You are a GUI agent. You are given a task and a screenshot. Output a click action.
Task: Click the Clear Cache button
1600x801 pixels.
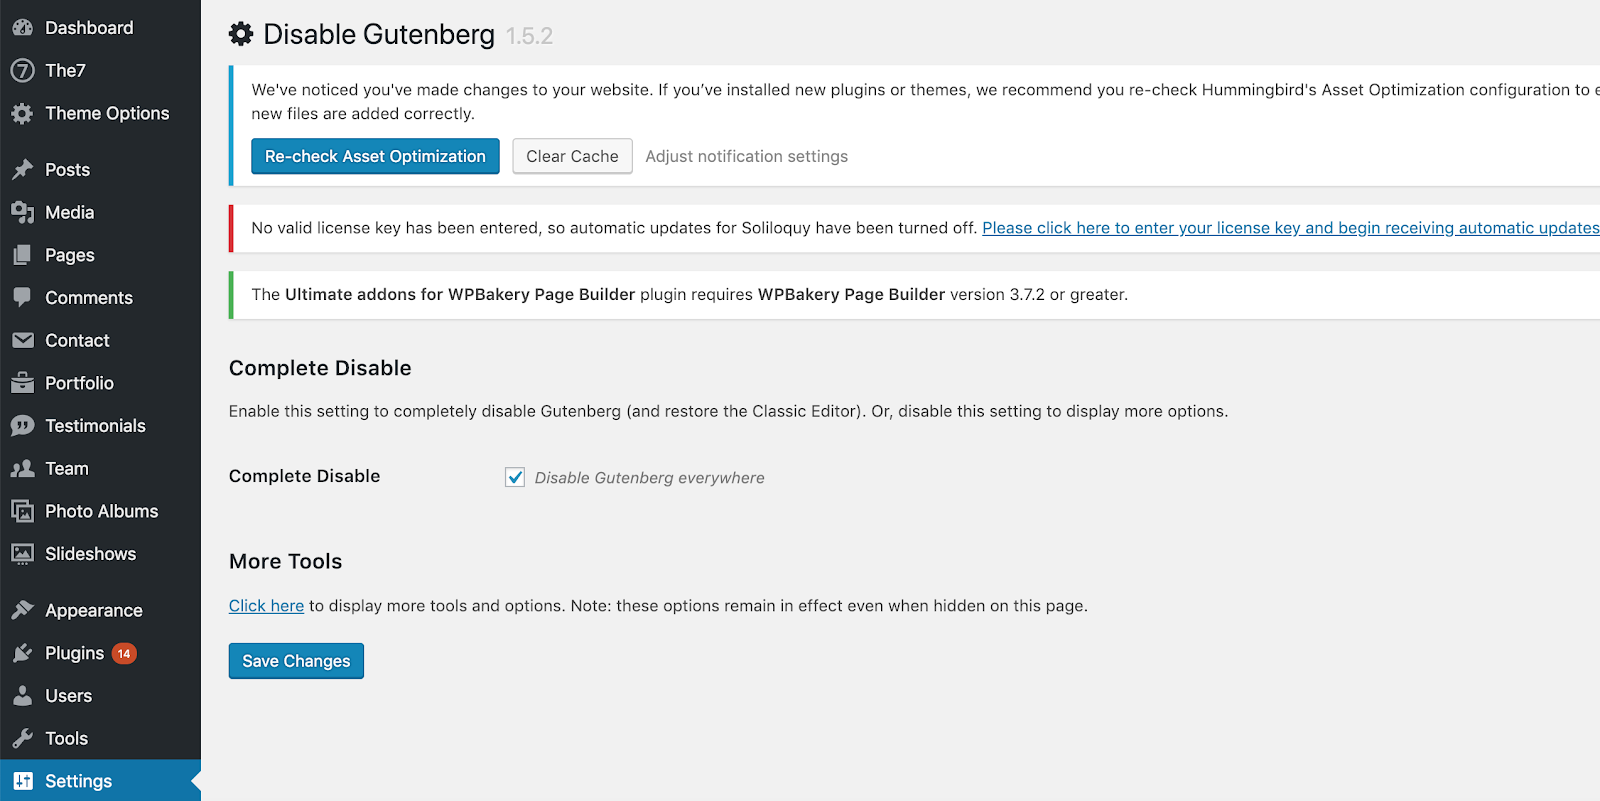(x=572, y=156)
